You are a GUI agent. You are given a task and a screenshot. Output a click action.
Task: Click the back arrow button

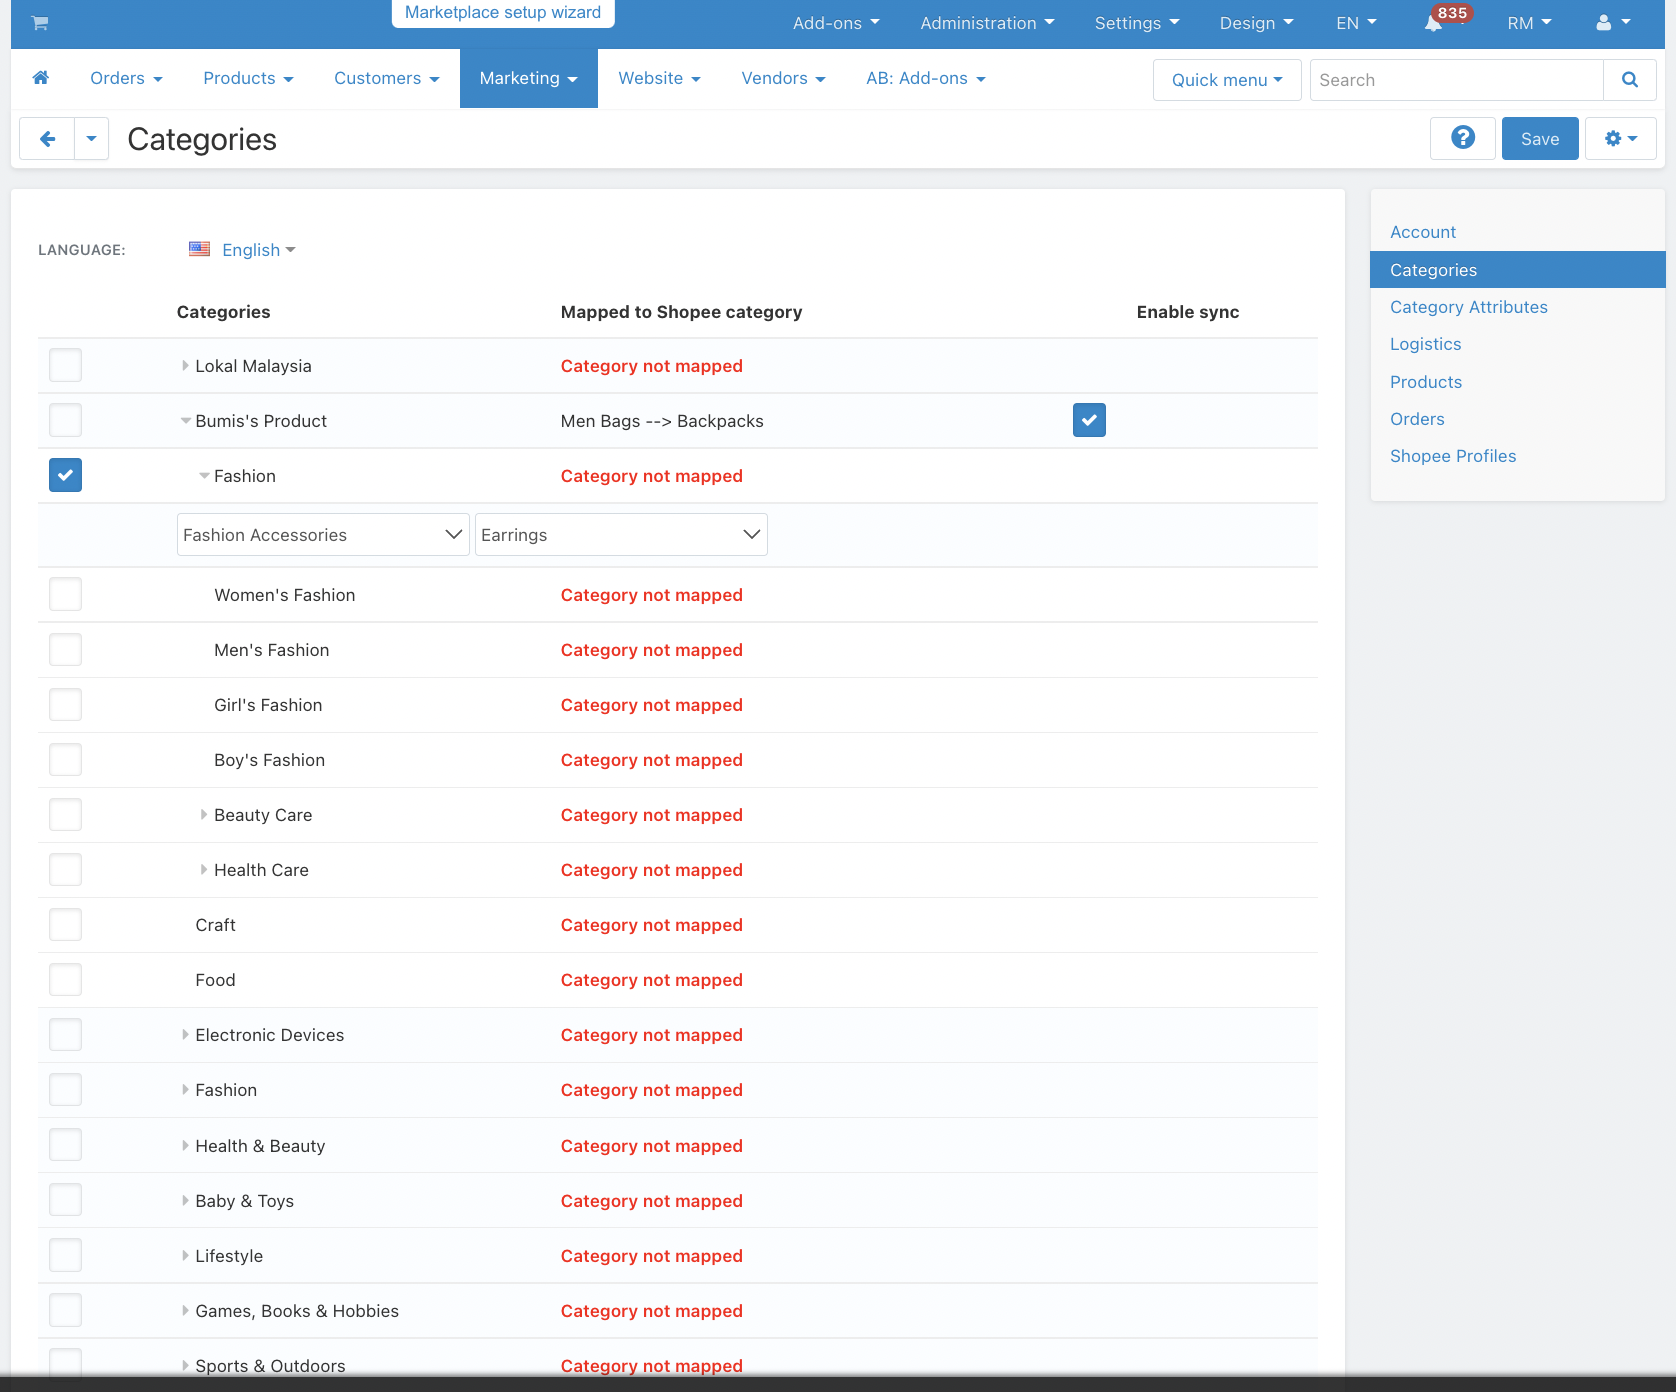point(47,139)
